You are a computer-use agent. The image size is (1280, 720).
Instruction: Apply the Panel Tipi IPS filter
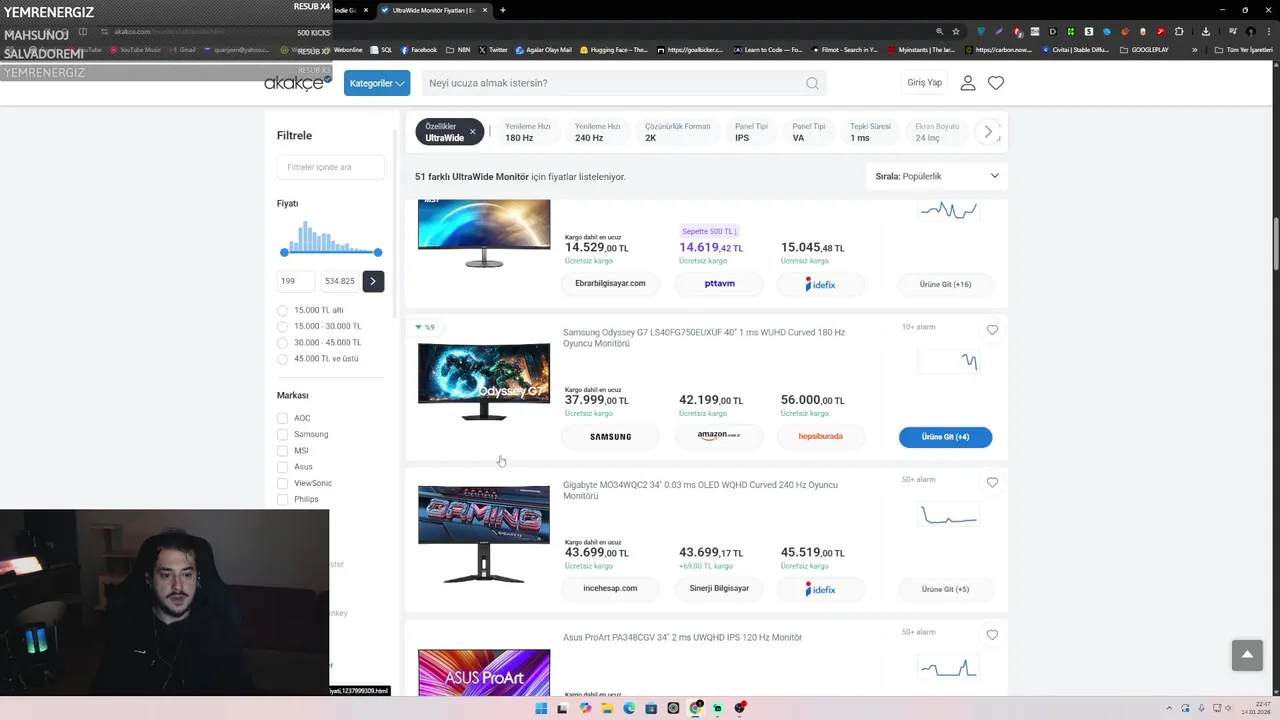coord(751,132)
